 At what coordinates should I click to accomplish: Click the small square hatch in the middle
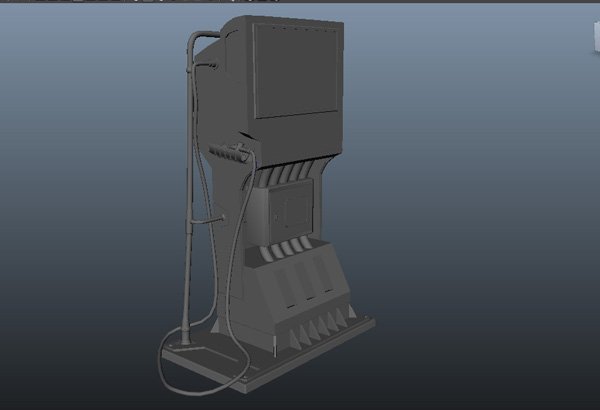(x=296, y=212)
